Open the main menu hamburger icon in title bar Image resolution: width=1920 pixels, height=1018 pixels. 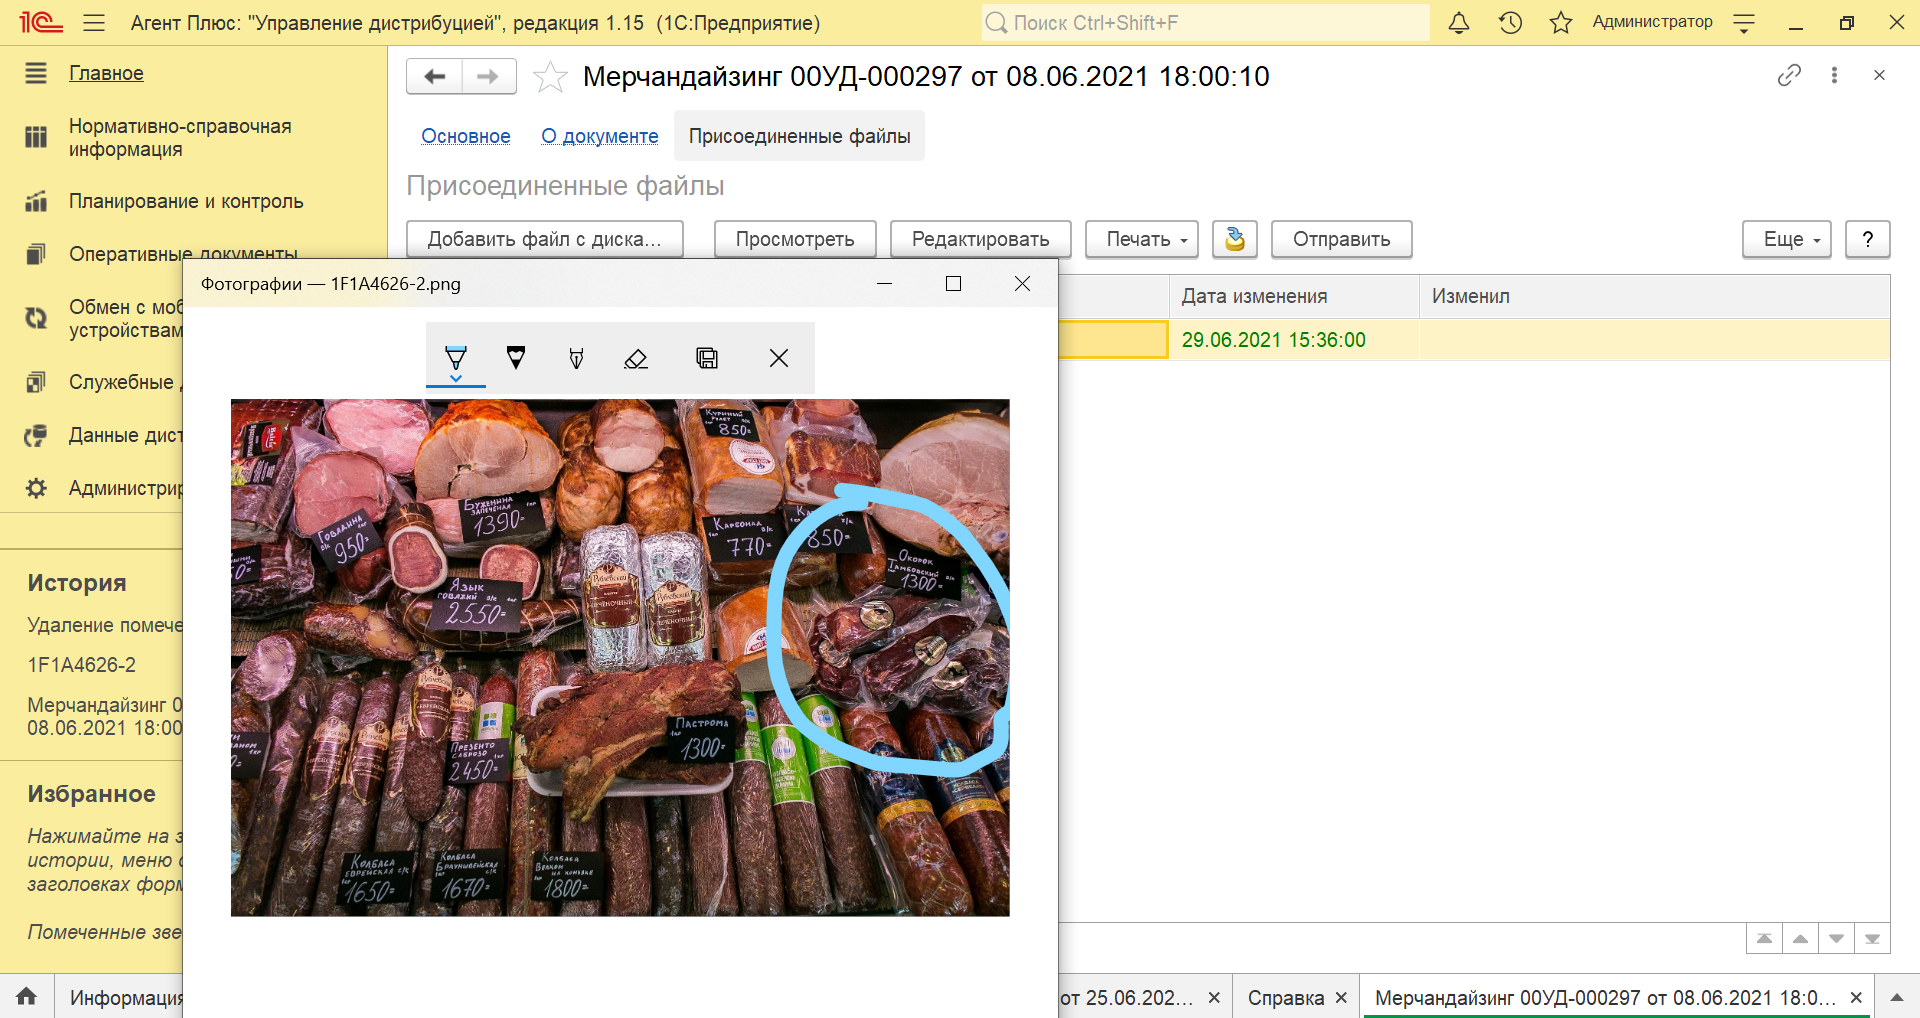click(94, 22)
